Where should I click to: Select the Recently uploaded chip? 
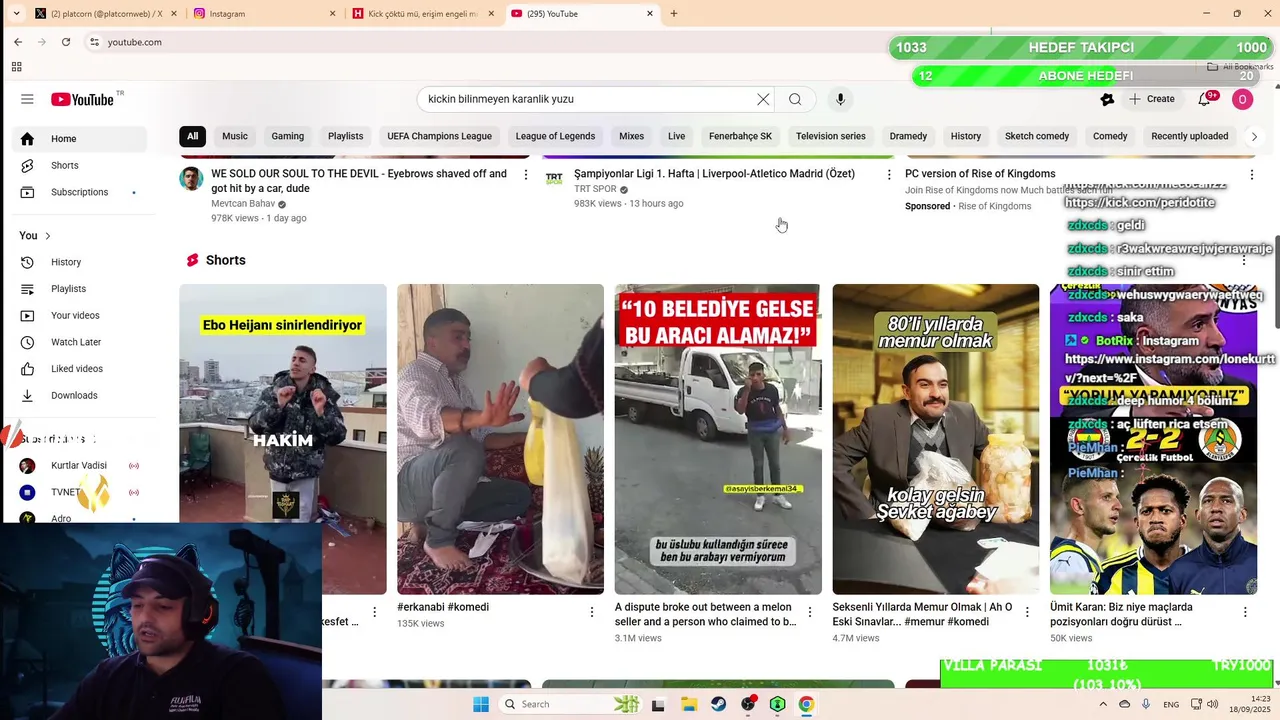click(1190, 136)
